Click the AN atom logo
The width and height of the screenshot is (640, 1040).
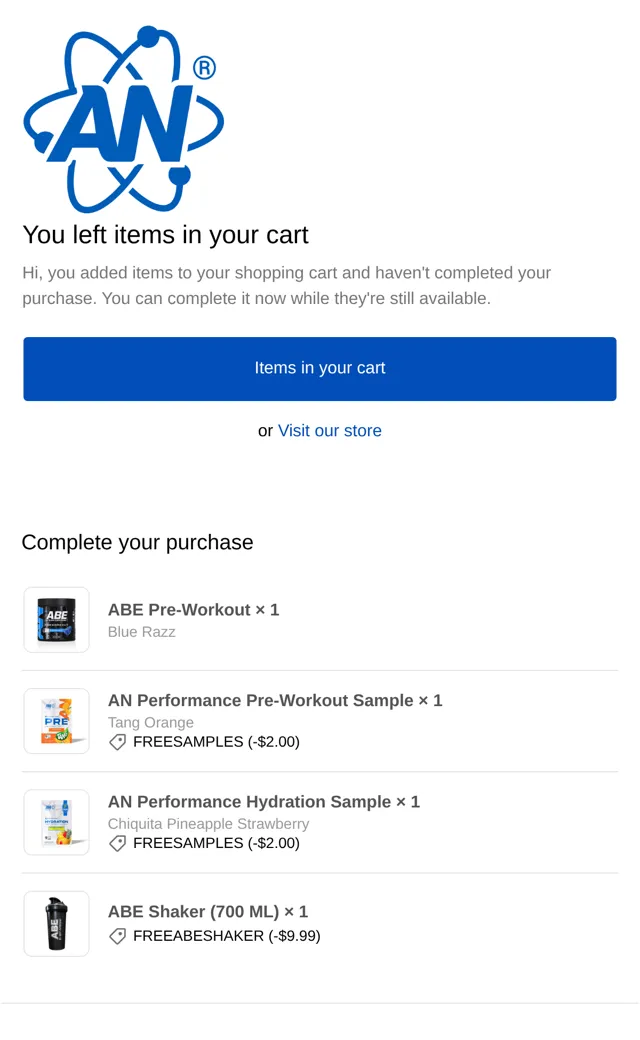[123, 119]
